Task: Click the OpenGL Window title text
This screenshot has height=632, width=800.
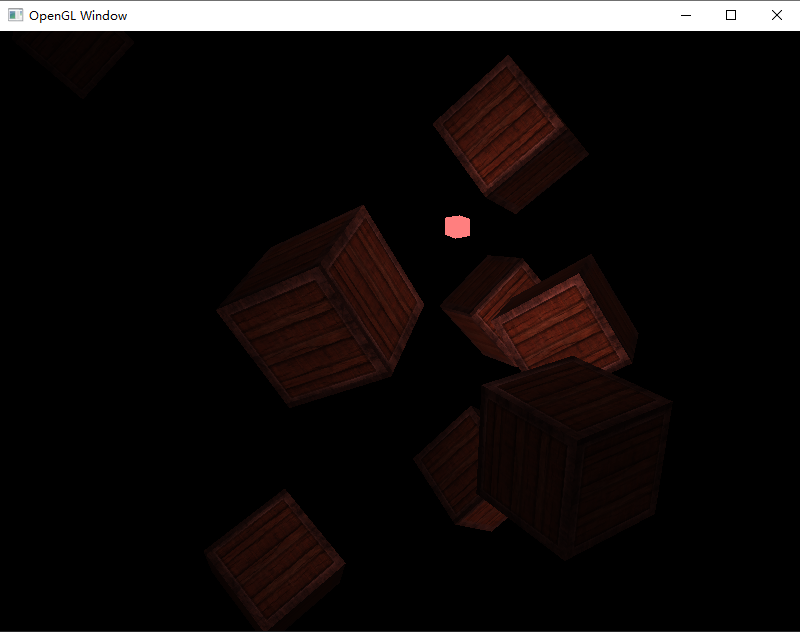Action: coord(78,16)
